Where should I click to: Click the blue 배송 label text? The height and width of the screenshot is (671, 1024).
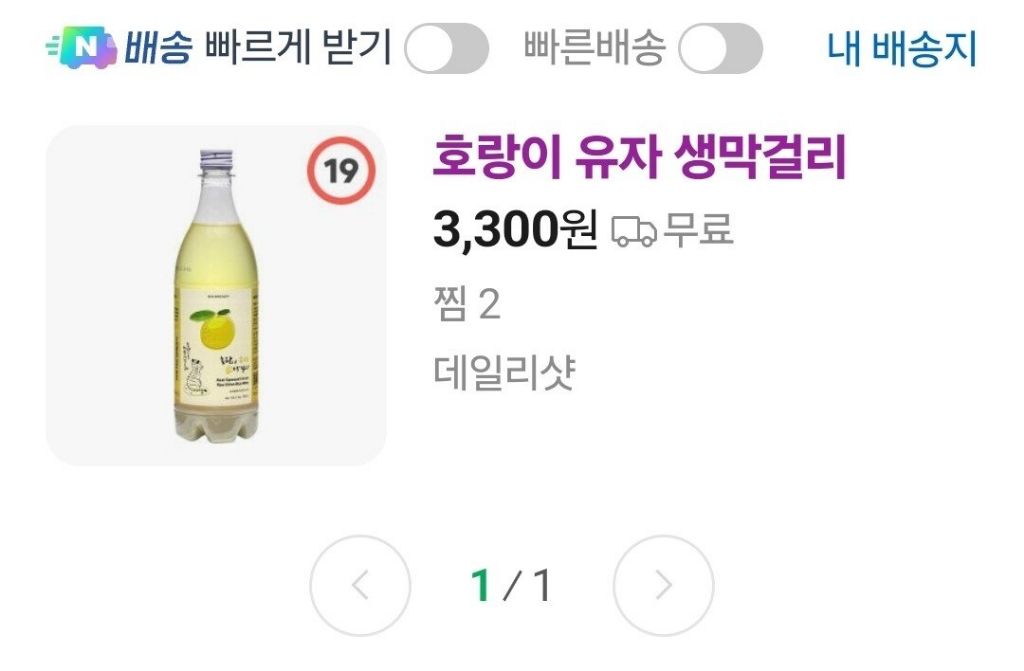[158, 47]
